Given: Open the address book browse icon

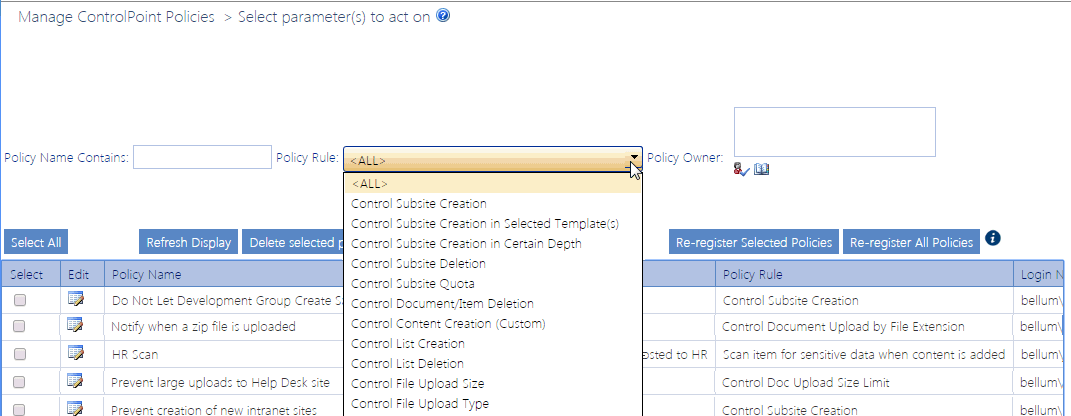Looking at the screenshot, I should [762, 169].
